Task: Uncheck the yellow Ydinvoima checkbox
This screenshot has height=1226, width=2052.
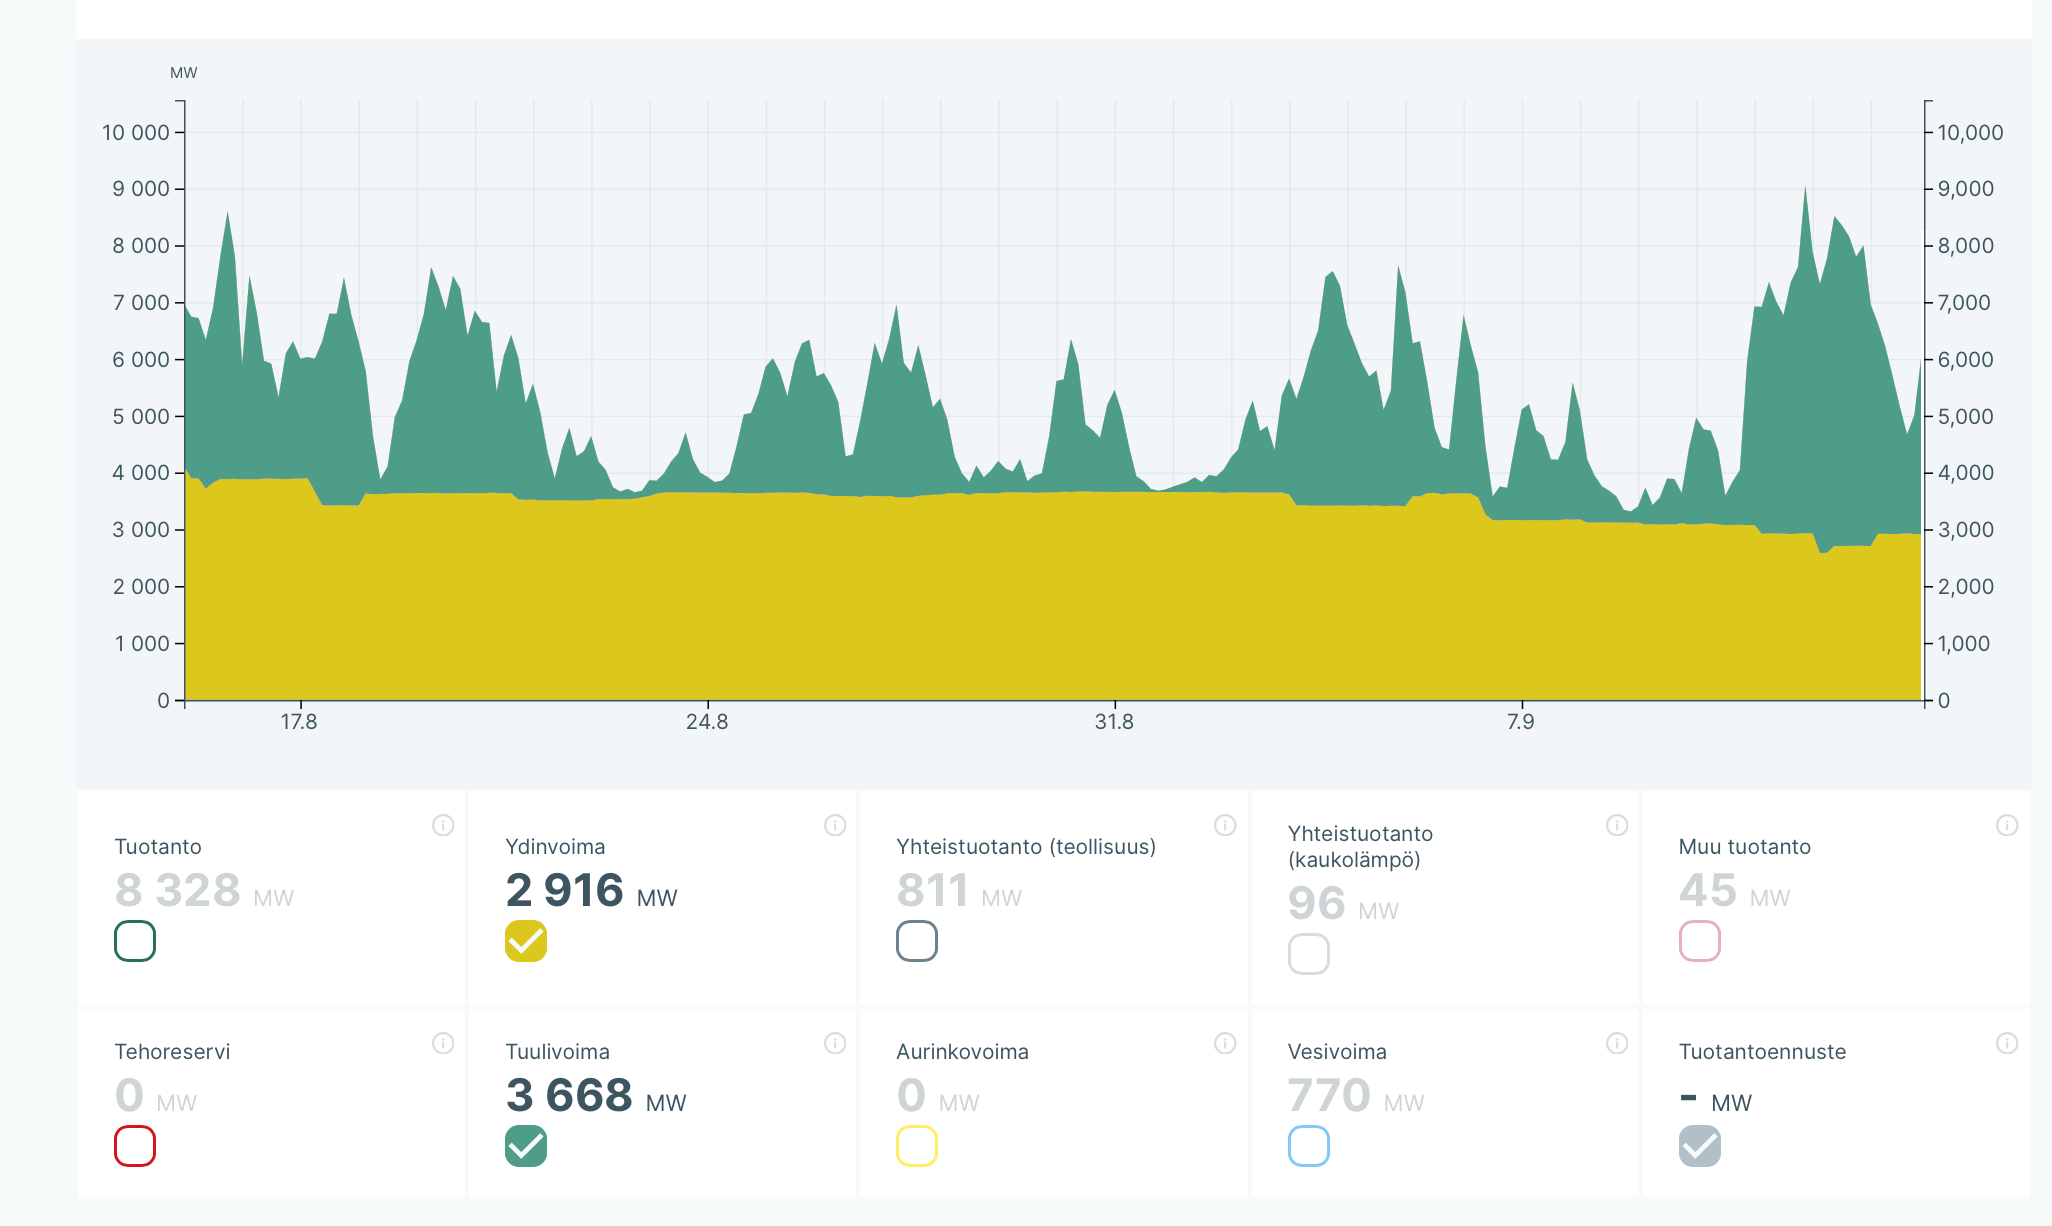Action: pyautogui.click(x=526, y=941)
